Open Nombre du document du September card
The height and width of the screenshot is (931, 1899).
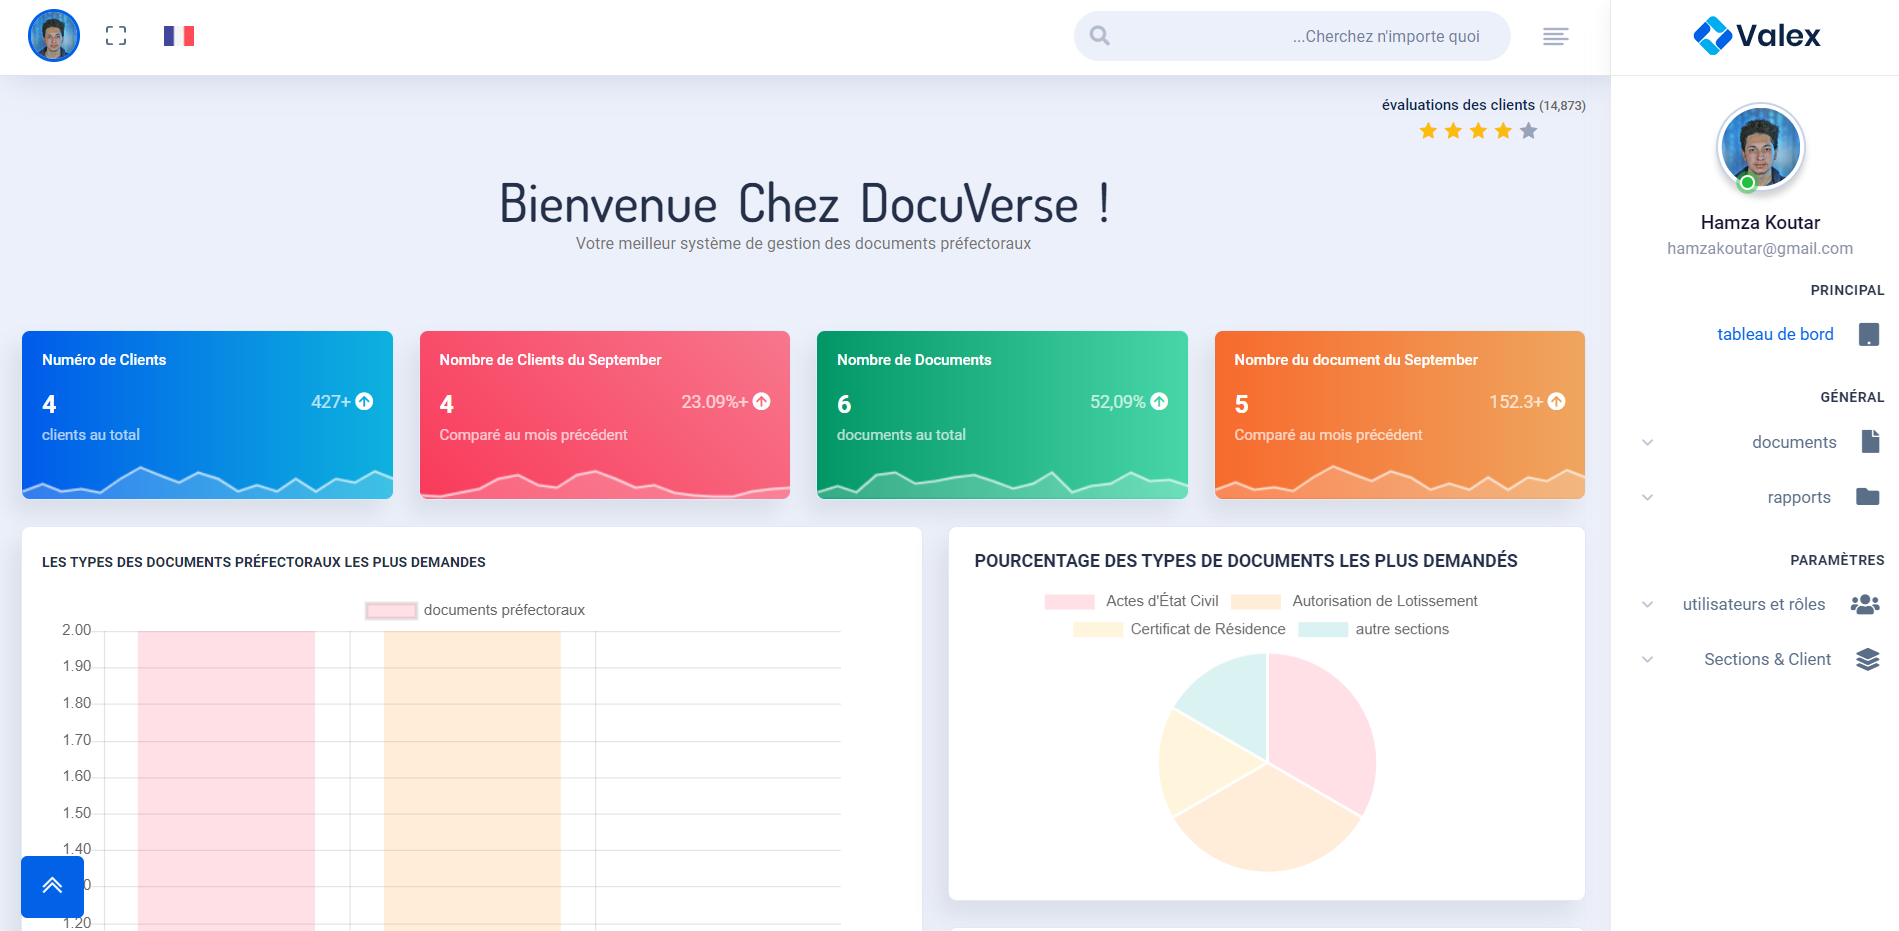pyautogui.click(x=1400, y=415)
